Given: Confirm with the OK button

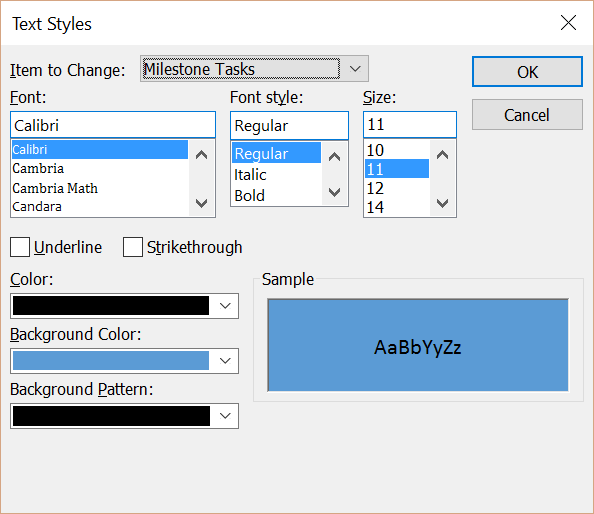Looking at the screenshot, I should 527,72.
